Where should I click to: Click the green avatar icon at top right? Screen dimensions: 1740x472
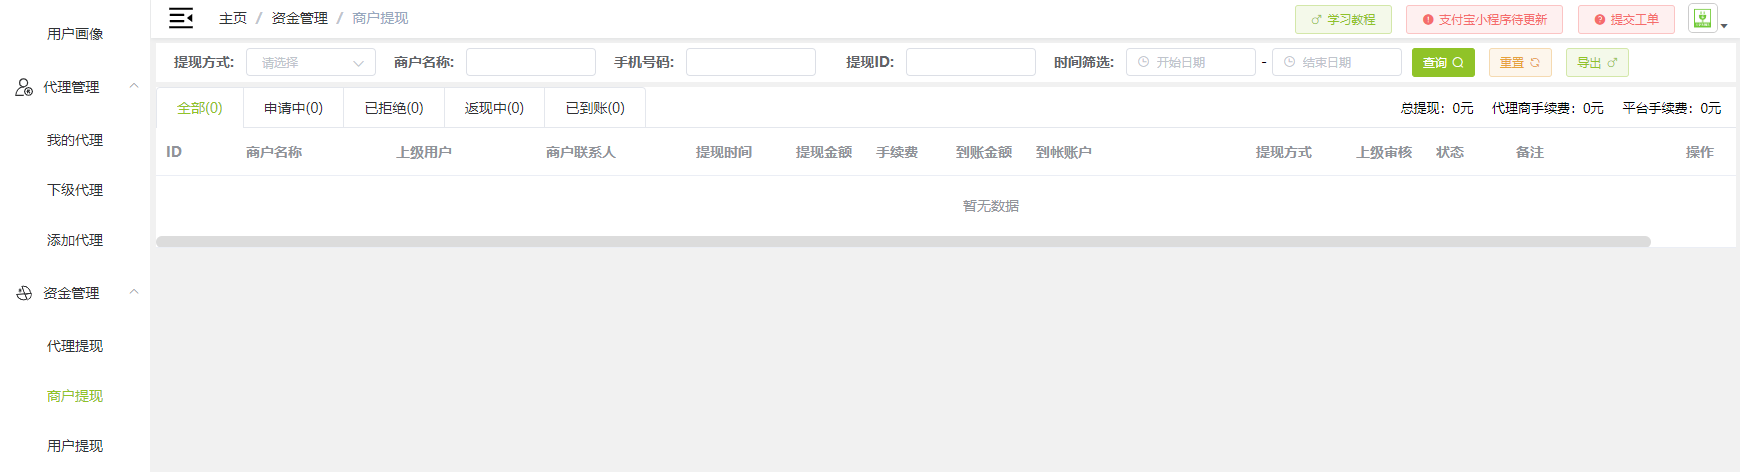click(1702, 18)
